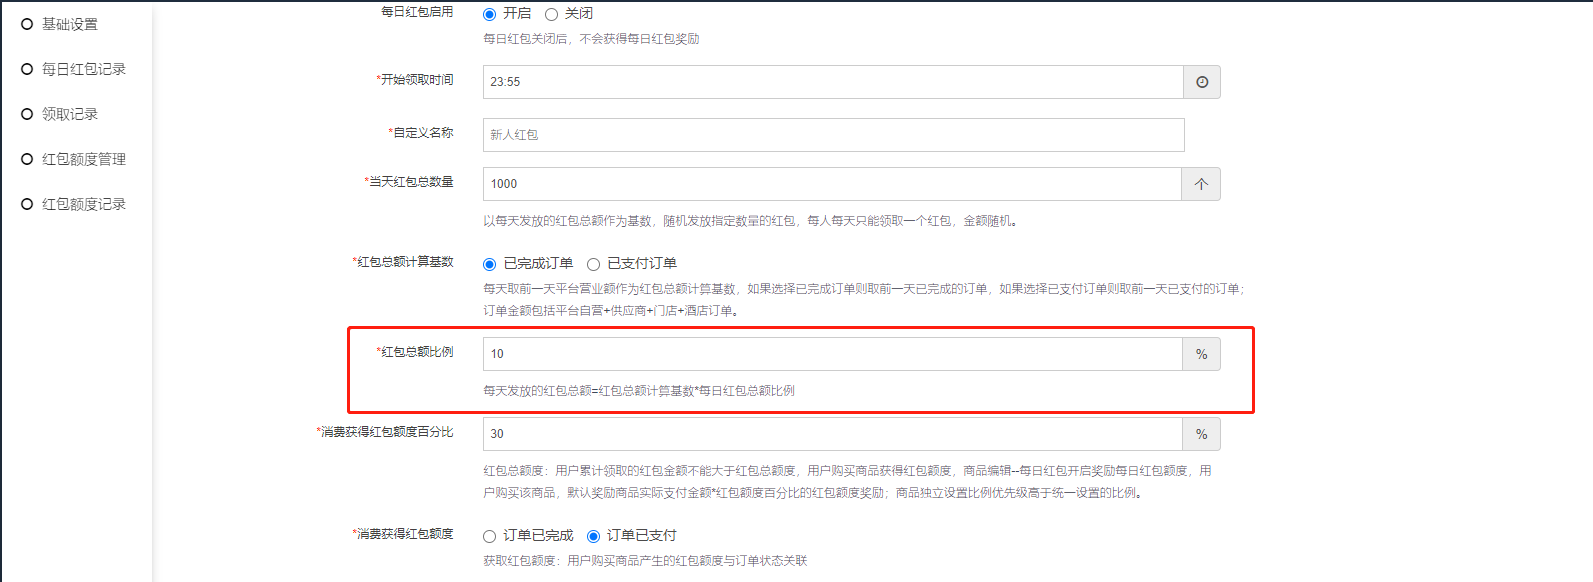Focus the 开始领取时间 field showing 23:55
1593x582 pixels.
[832, 82]
